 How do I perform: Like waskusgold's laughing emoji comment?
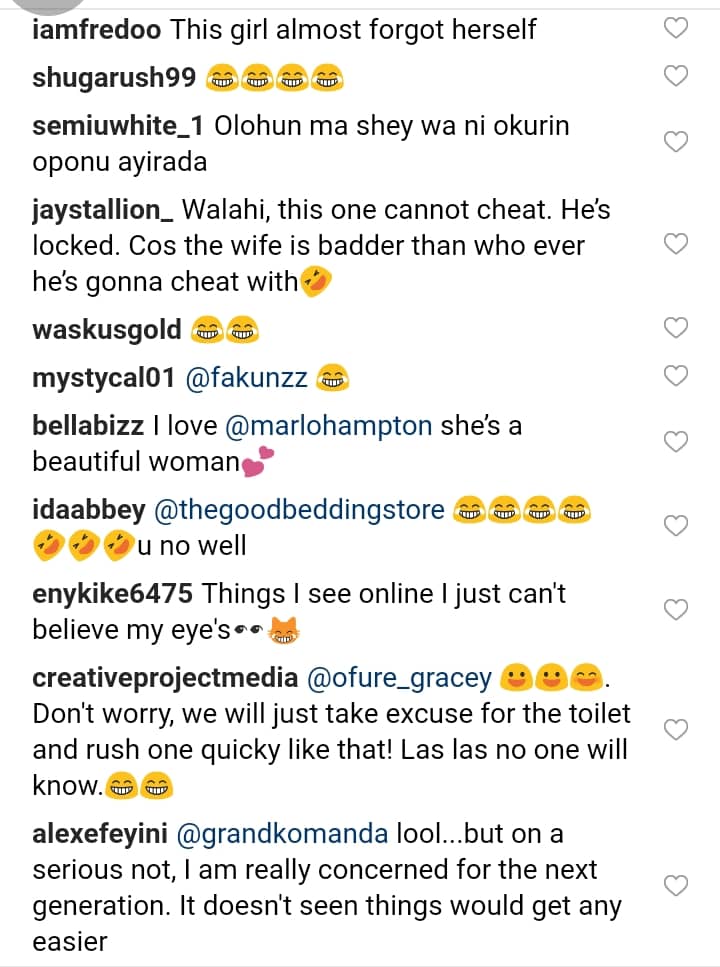[677, 328]
